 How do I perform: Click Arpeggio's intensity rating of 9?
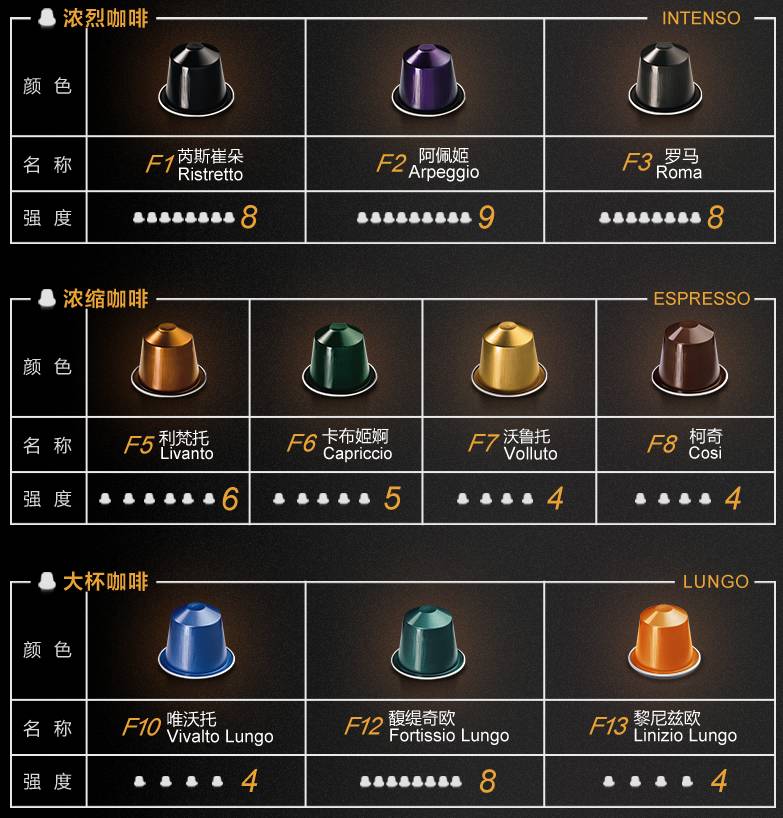click(x=486, y=217)
